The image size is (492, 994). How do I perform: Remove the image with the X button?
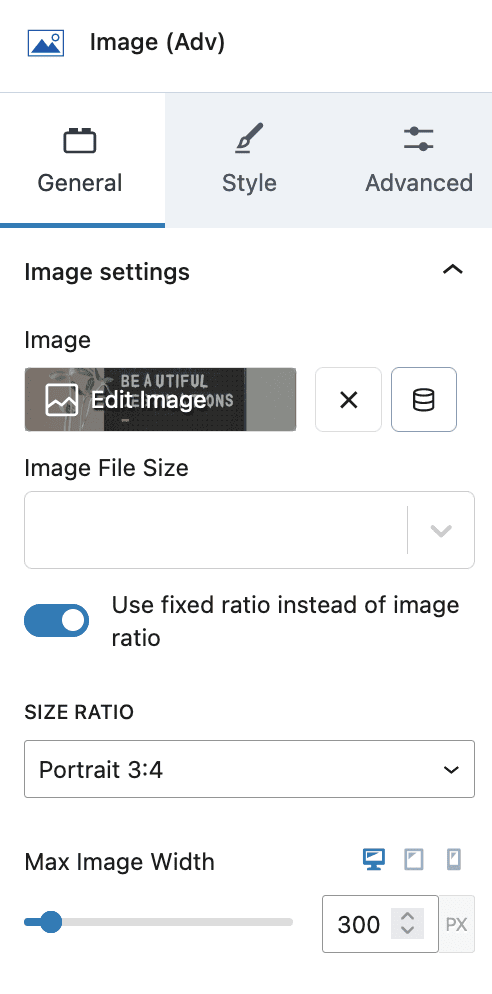tap(349, 400)
